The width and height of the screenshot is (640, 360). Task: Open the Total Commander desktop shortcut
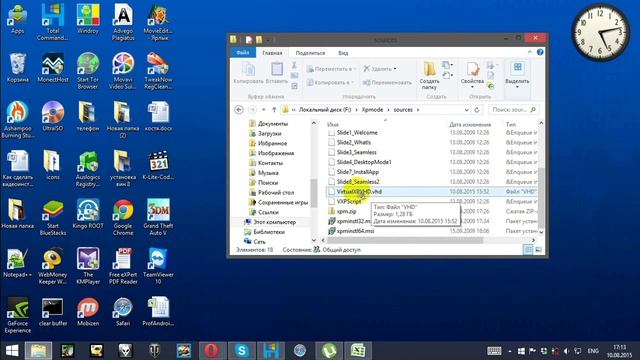(x=53, y=22)
